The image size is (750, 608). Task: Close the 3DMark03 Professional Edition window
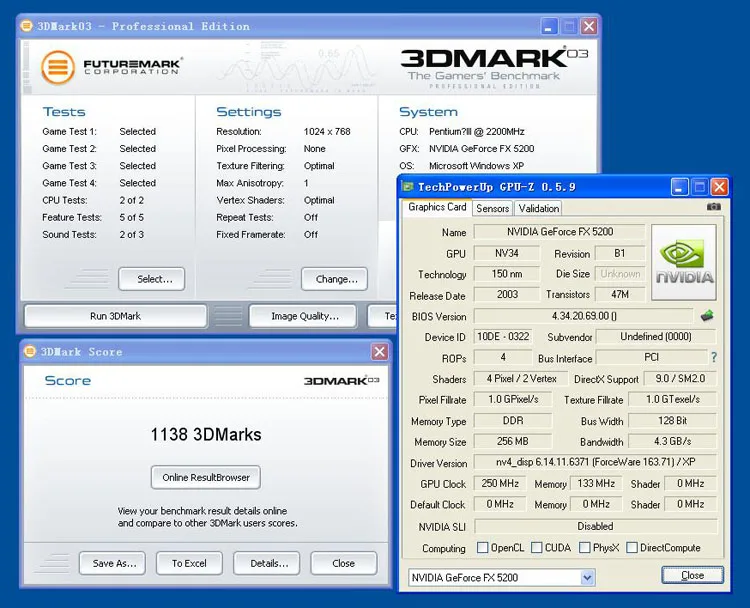coord(589,26)
